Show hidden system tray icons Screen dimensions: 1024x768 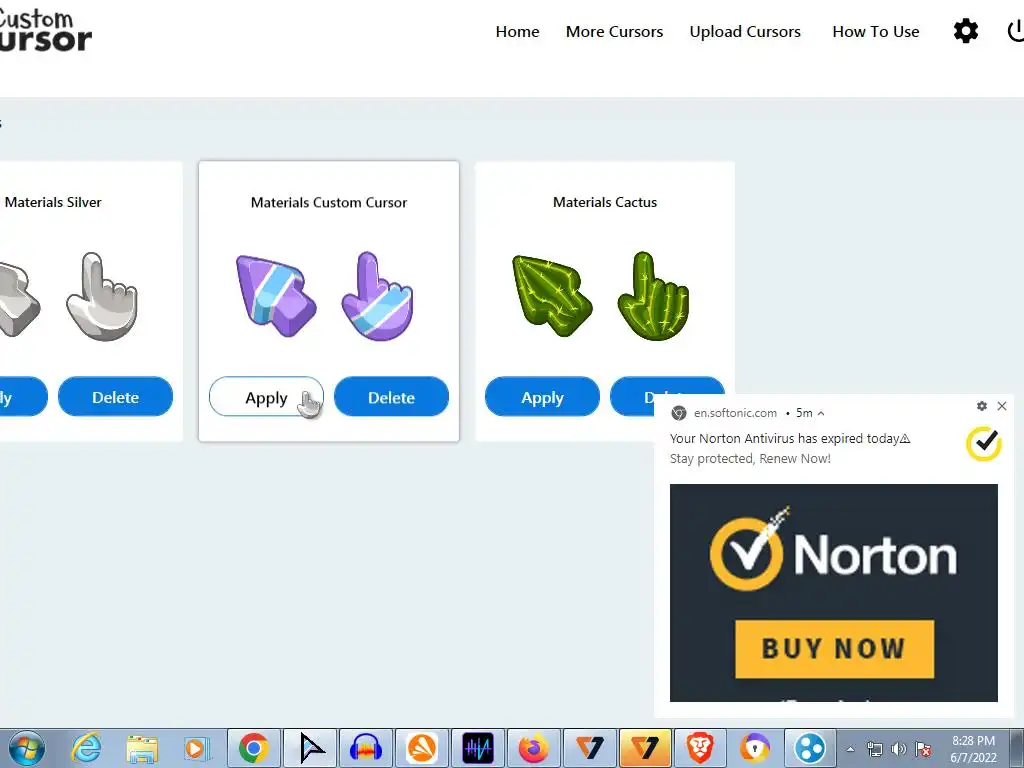[850, 749]
